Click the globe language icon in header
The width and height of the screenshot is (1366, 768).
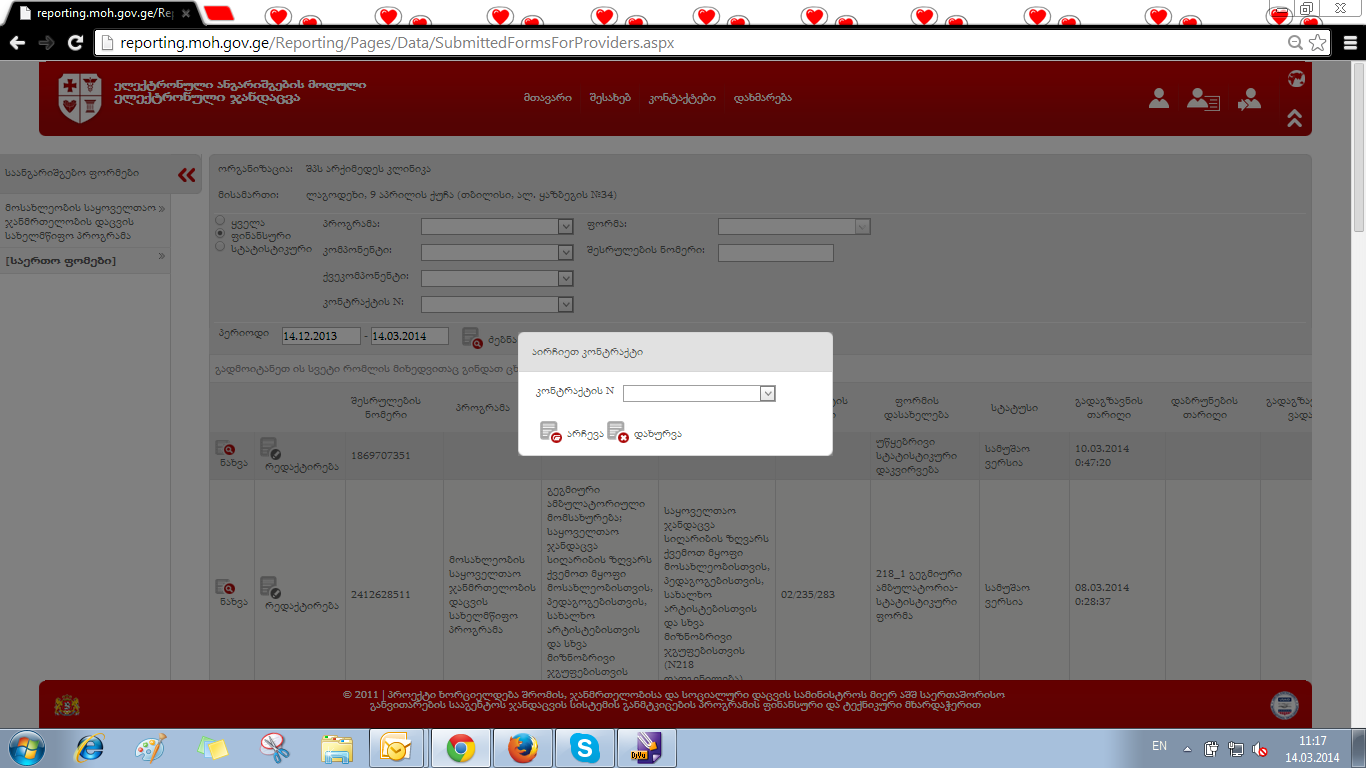pos(1296,78)
